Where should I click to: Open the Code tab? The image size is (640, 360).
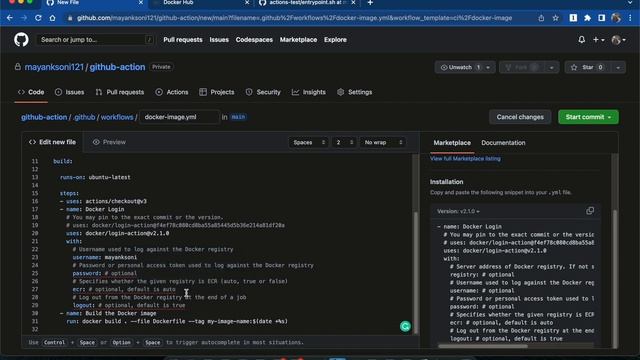[x=31, y=92]
